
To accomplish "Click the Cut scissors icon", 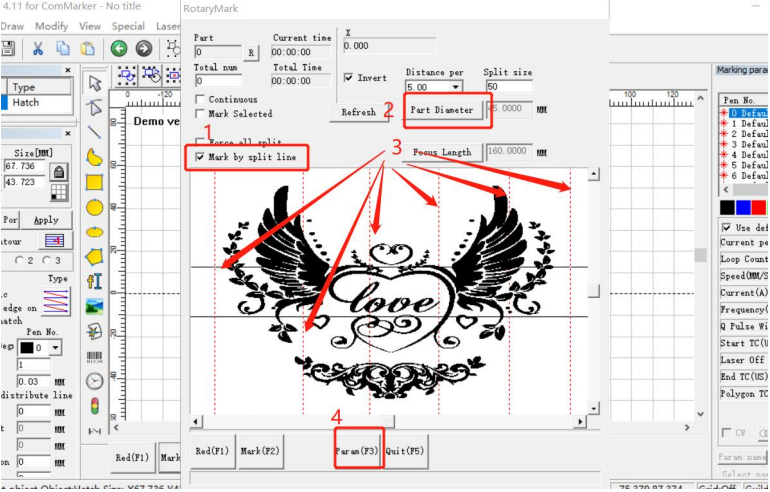I will click(38, 48).
